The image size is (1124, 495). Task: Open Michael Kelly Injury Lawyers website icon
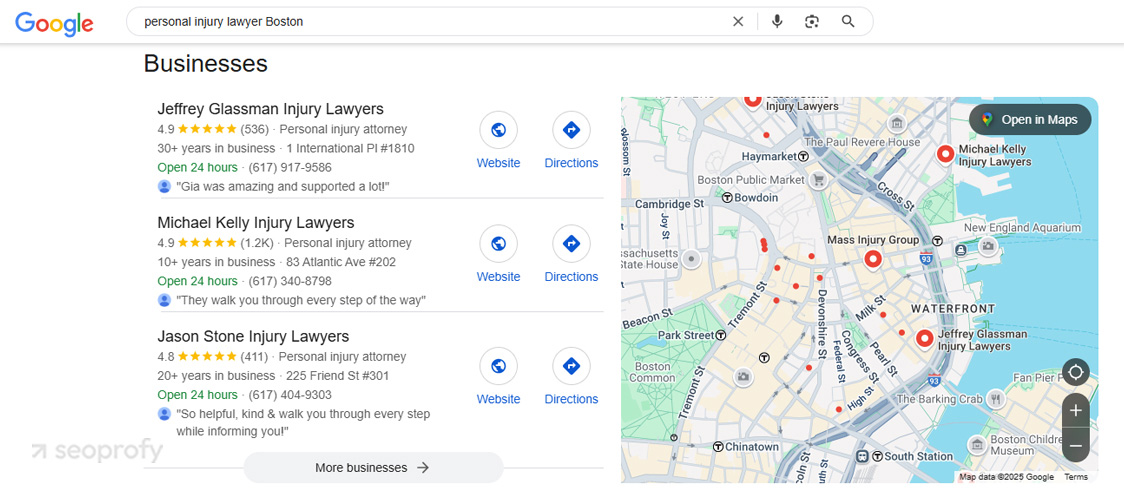pos(498,244)
